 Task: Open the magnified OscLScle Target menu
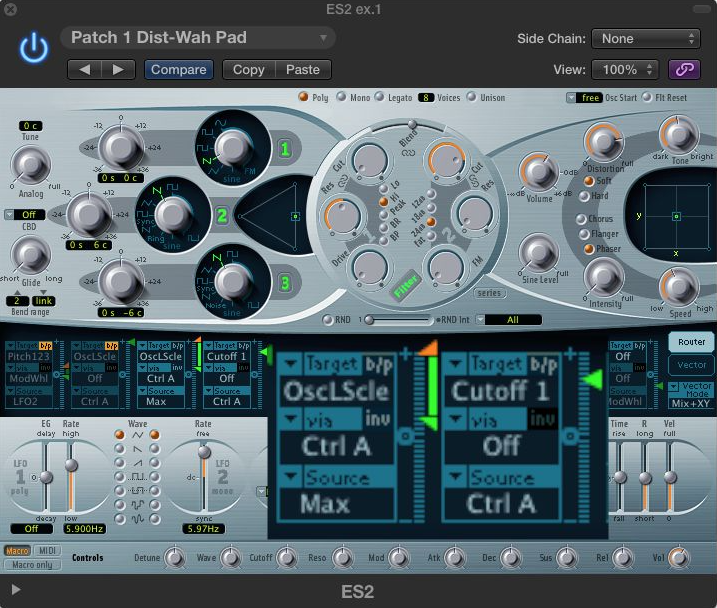336,364
